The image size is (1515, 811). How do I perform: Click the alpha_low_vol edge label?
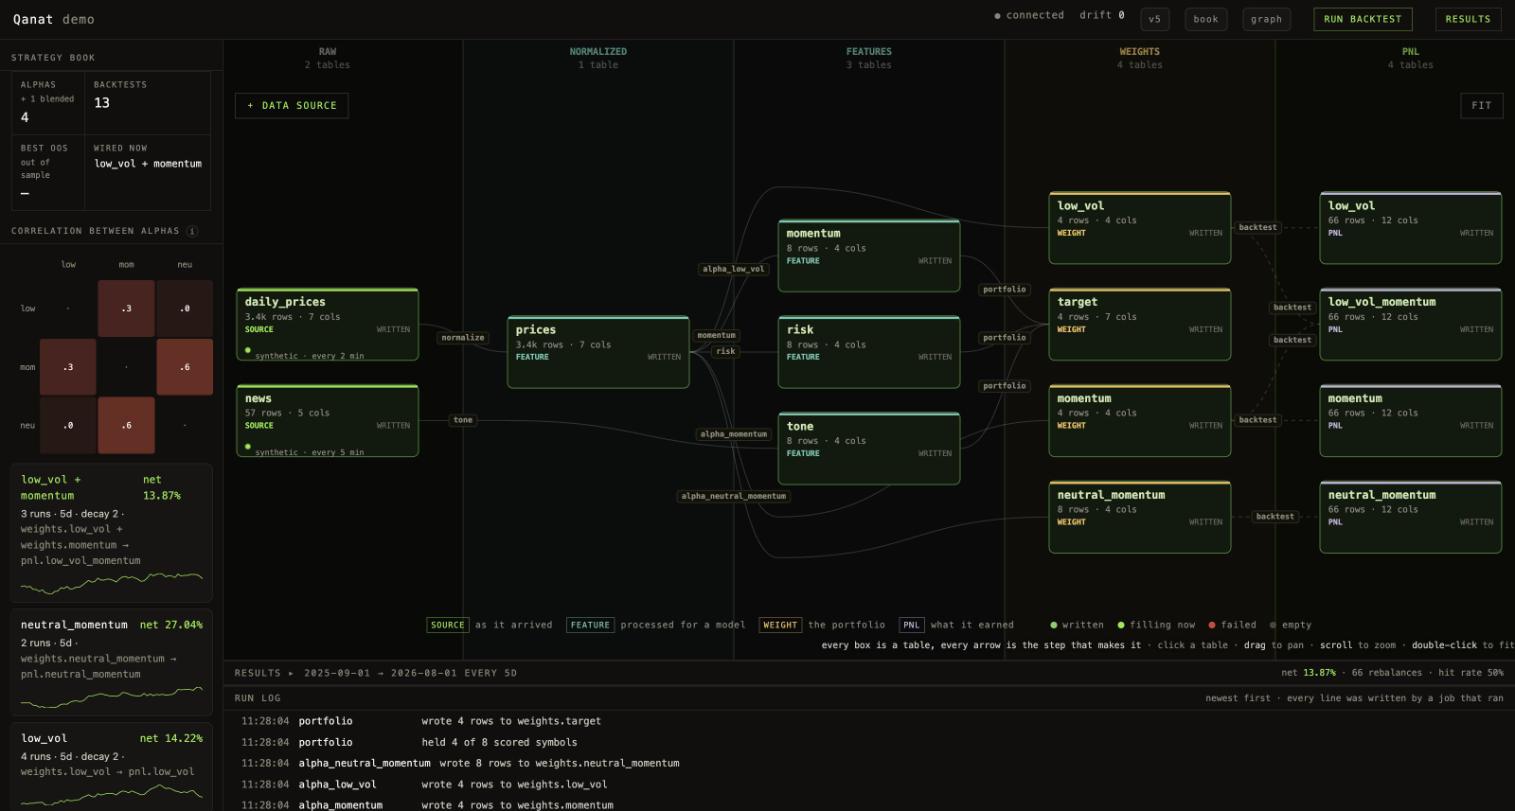tap(733, 269)
